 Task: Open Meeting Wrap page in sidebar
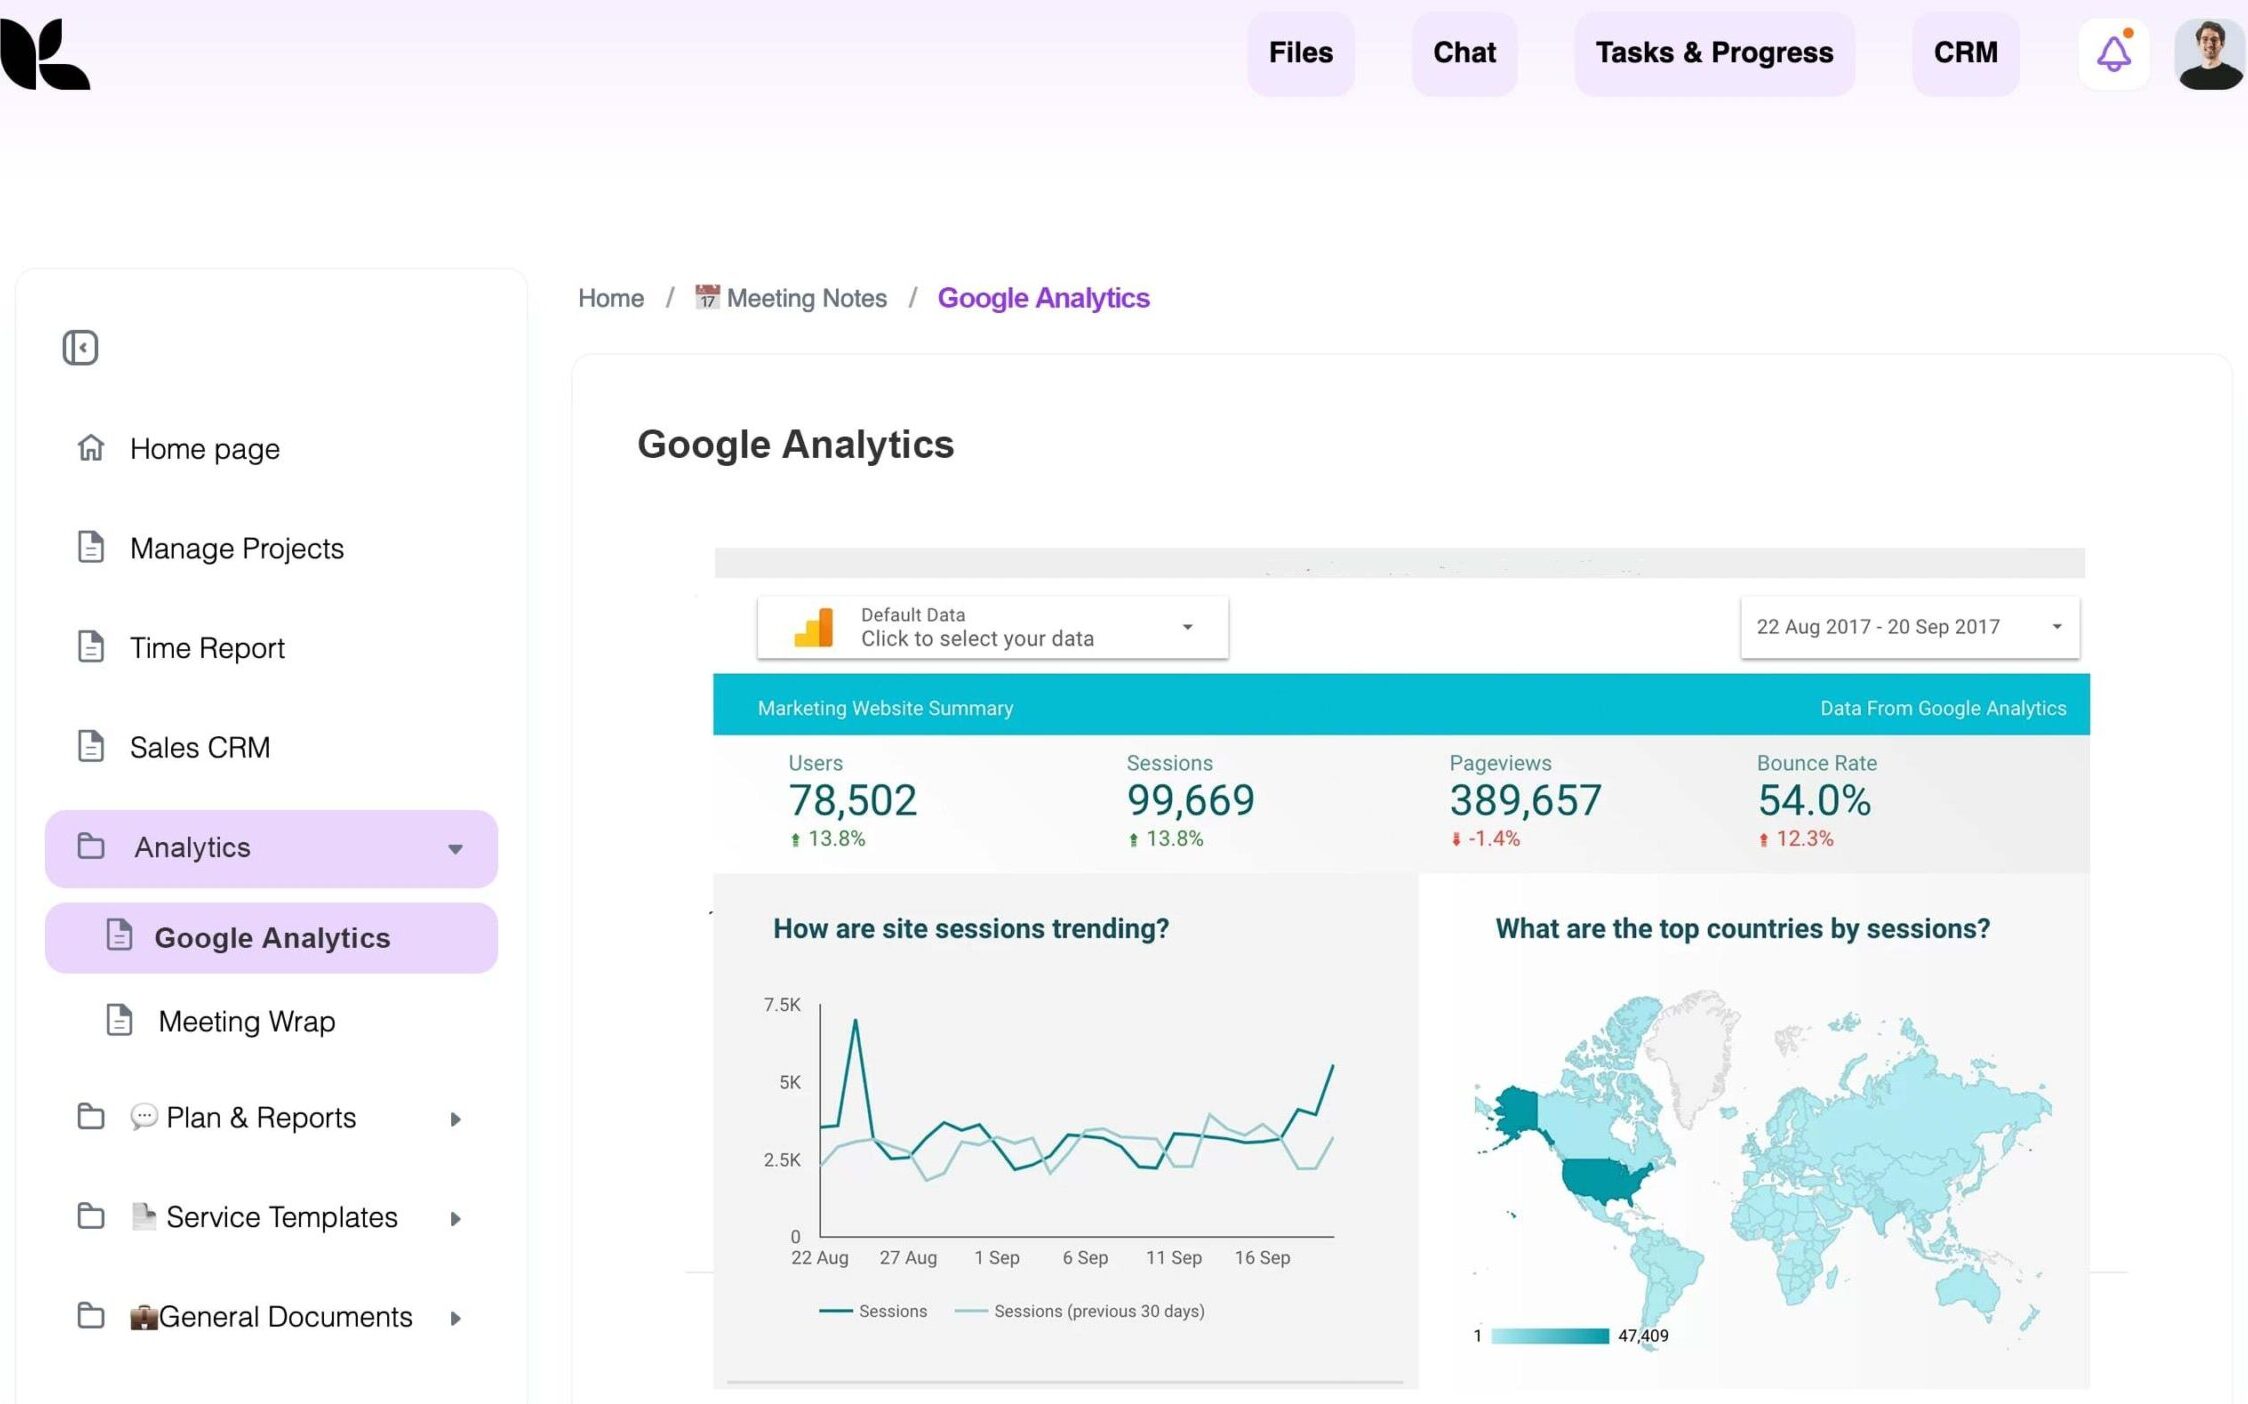[247, 1021]
